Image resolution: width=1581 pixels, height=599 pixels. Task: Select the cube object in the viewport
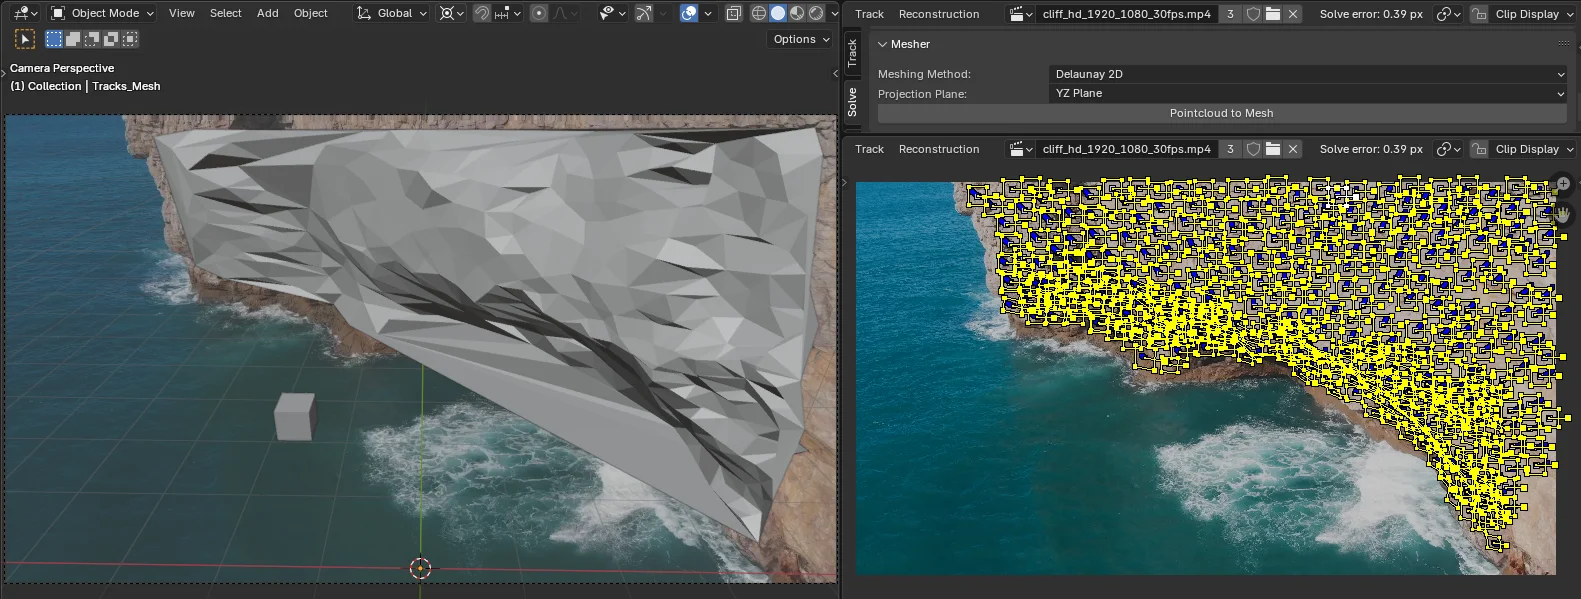(x=295, y=416)
